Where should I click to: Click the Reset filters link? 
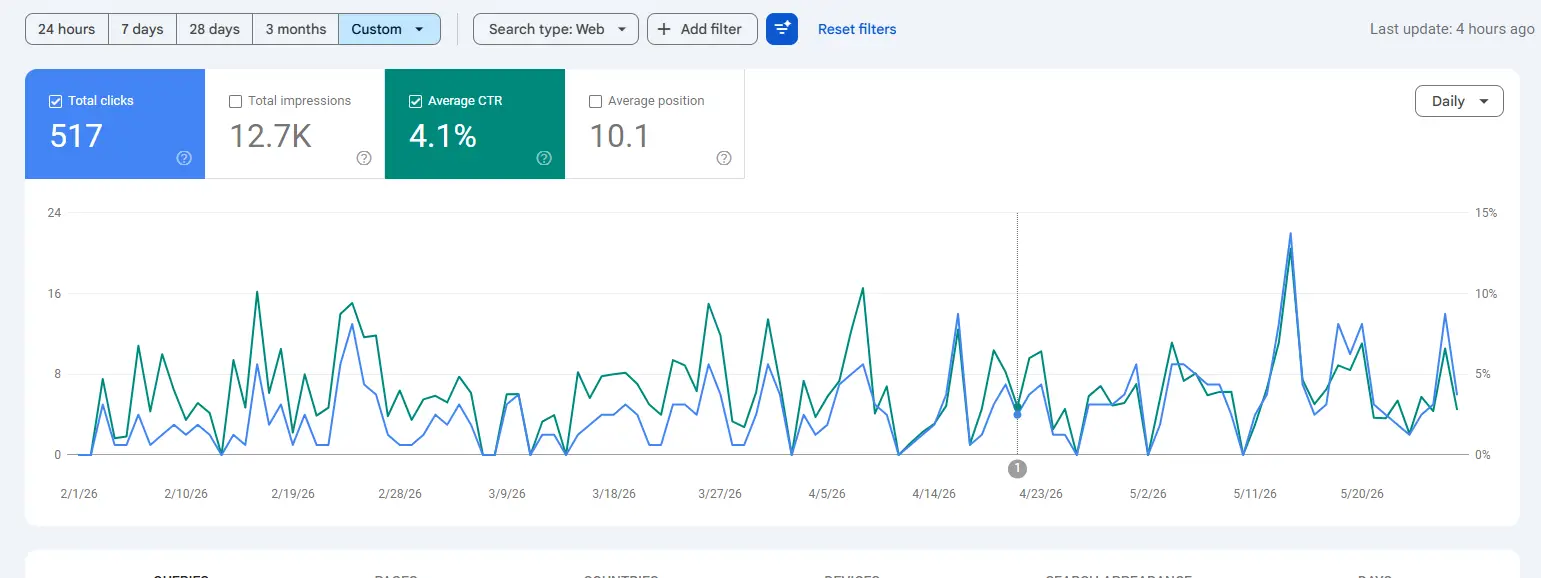tap(857, 29)
